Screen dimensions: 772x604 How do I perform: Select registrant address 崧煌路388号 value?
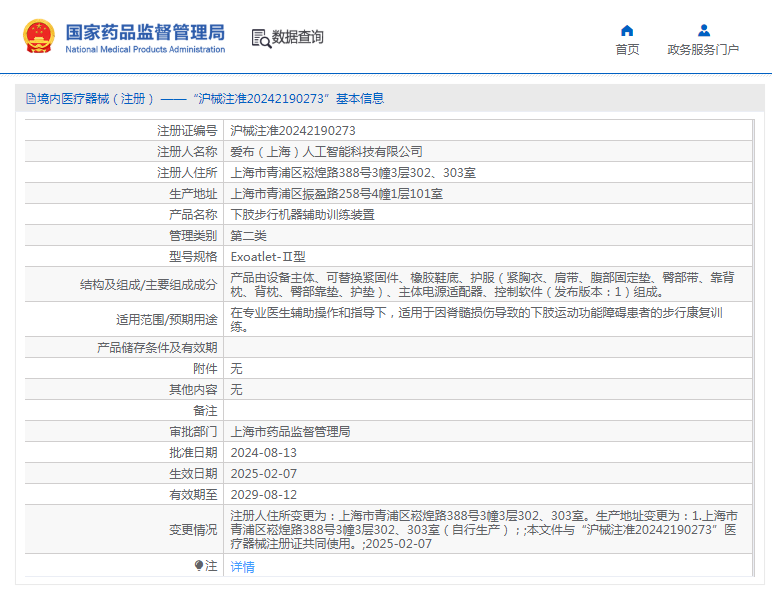353,173
